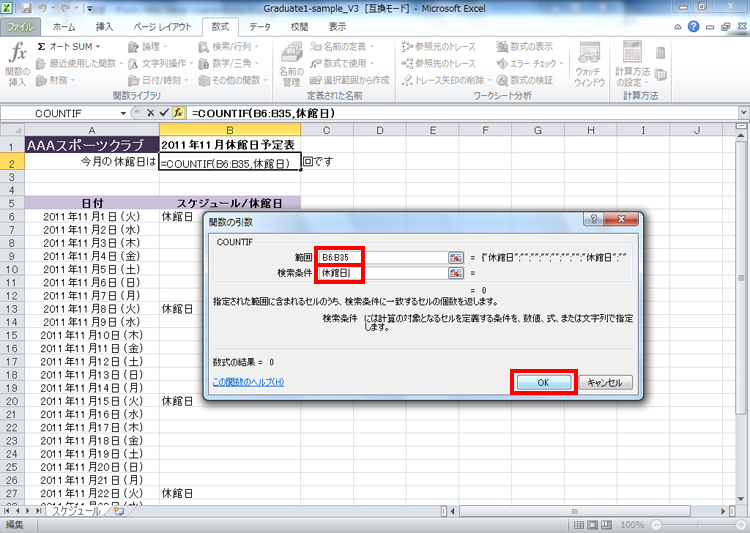Click the Select All corner button

[x=12, y=130]
